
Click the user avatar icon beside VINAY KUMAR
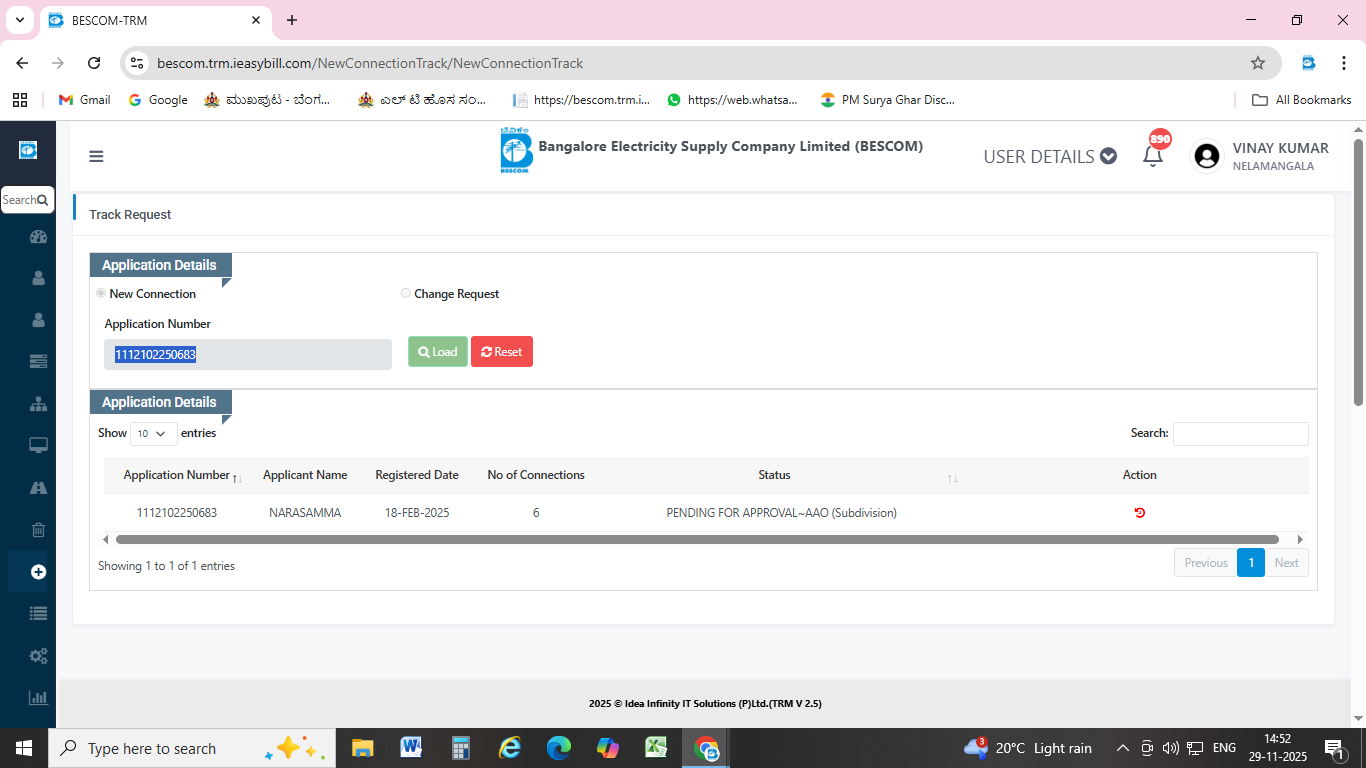point(1207,156)
